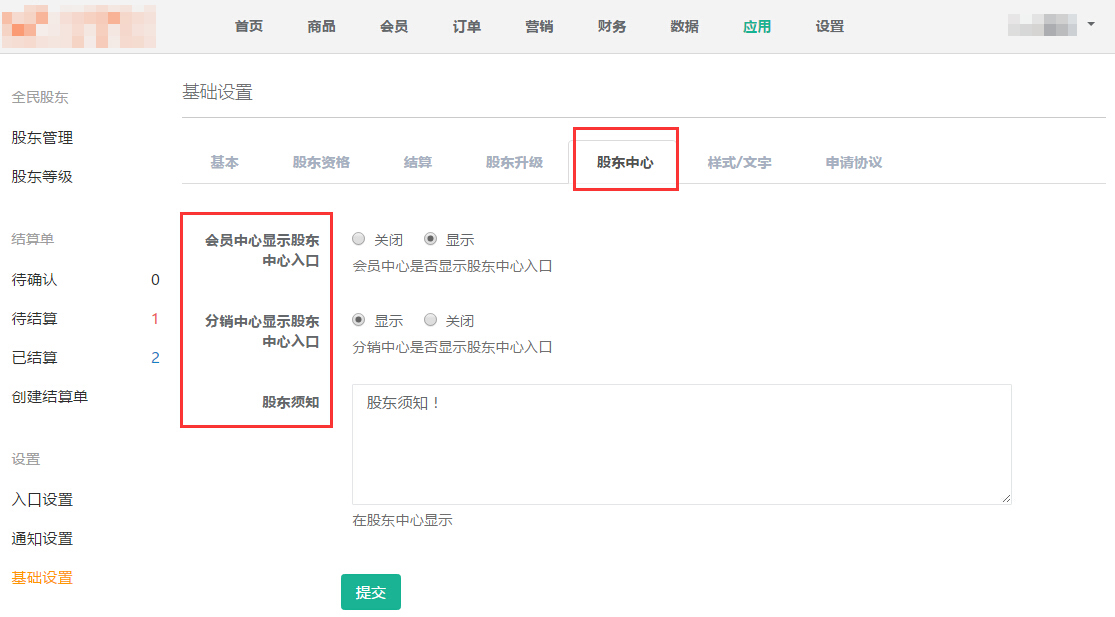The width and height of the screenshot is (1115, 617).
Task: Select 关闭 for 分销中心显示股东中心入口
Action: (x=431, y=321)
